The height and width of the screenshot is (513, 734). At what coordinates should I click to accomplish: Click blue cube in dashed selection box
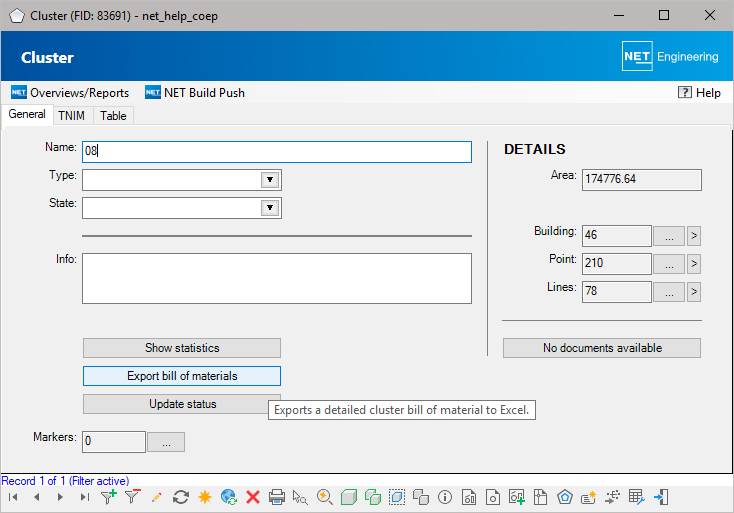tap(397, 497)
